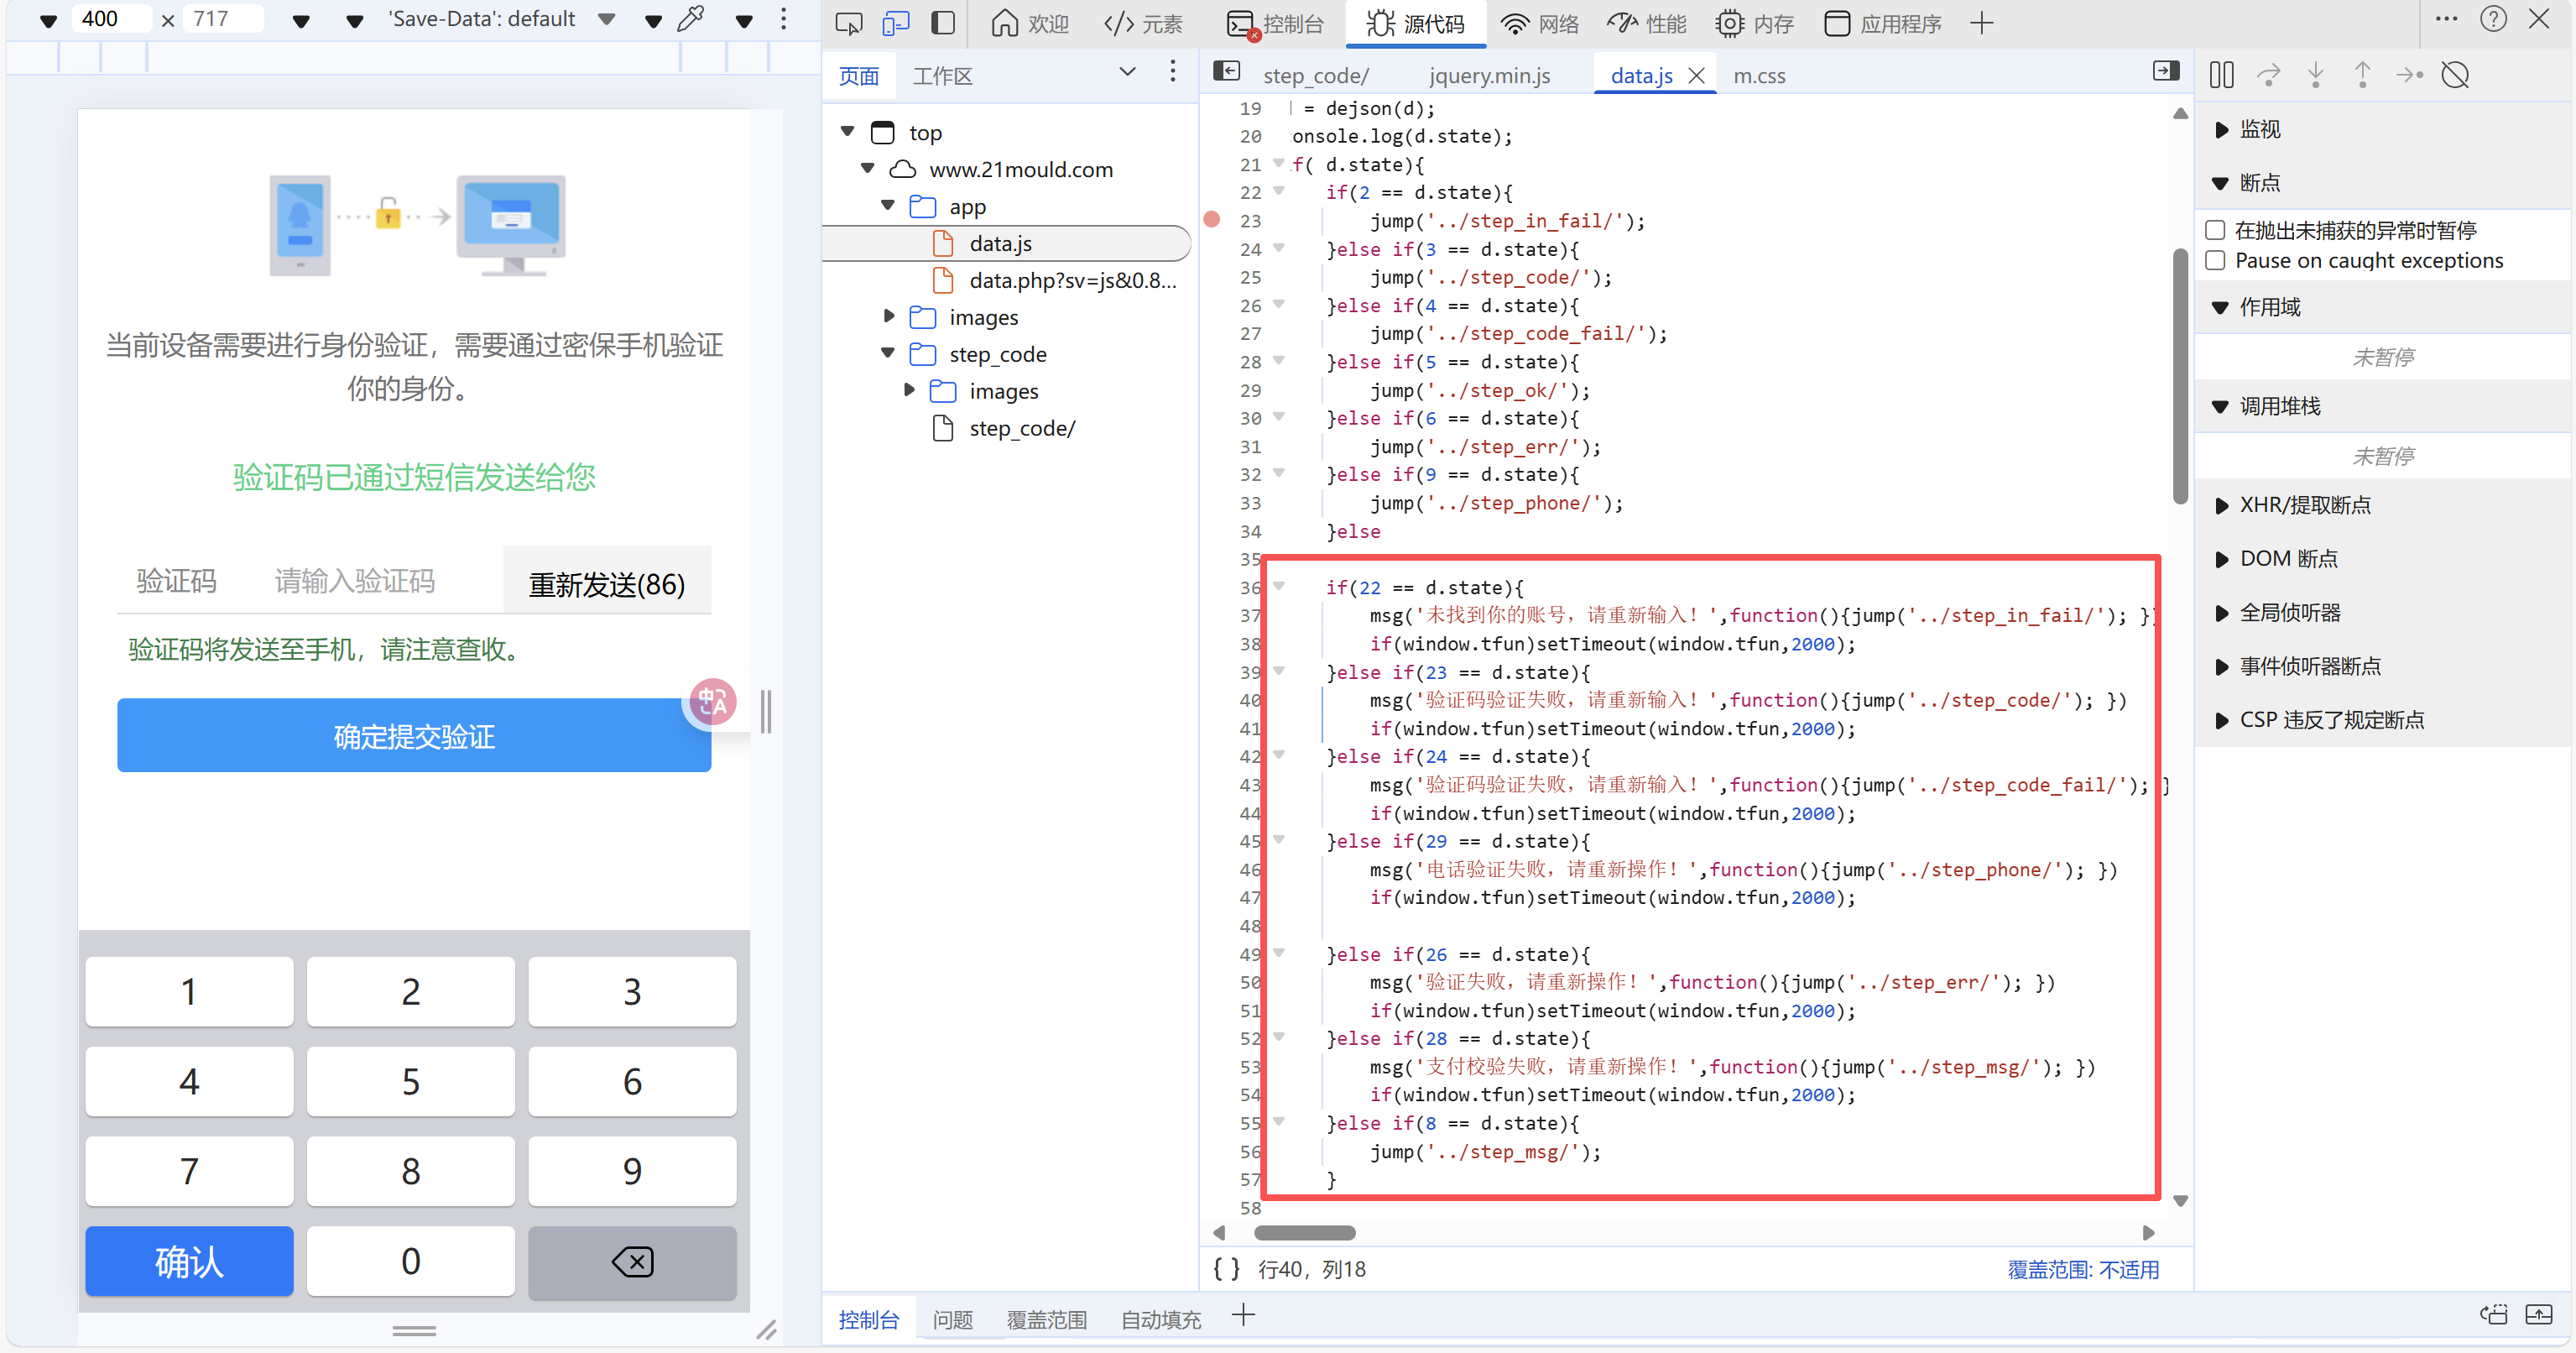Viewport: 2576px width, 1353px height.
Task: Click the pause script execution icon
Action: 2221,75
